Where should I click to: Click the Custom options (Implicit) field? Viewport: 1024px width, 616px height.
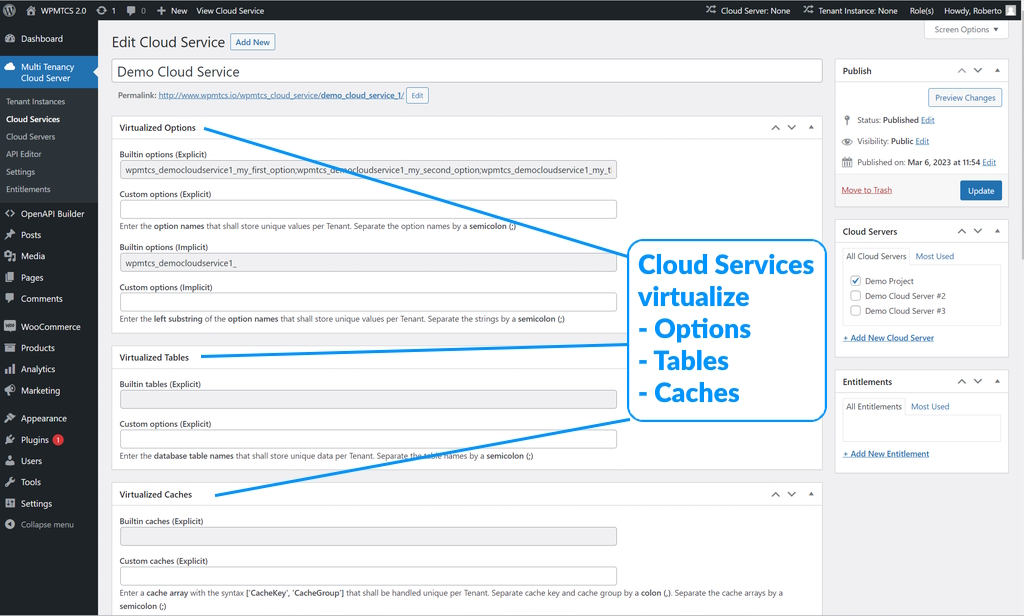pos(368,302)
